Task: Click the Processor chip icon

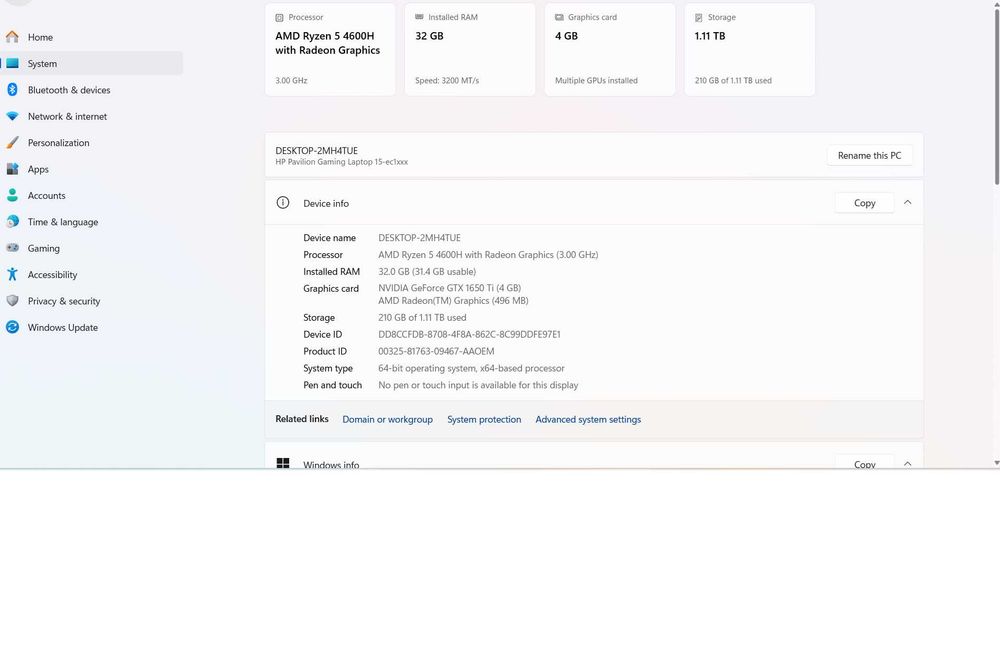Action: (279, 17)
